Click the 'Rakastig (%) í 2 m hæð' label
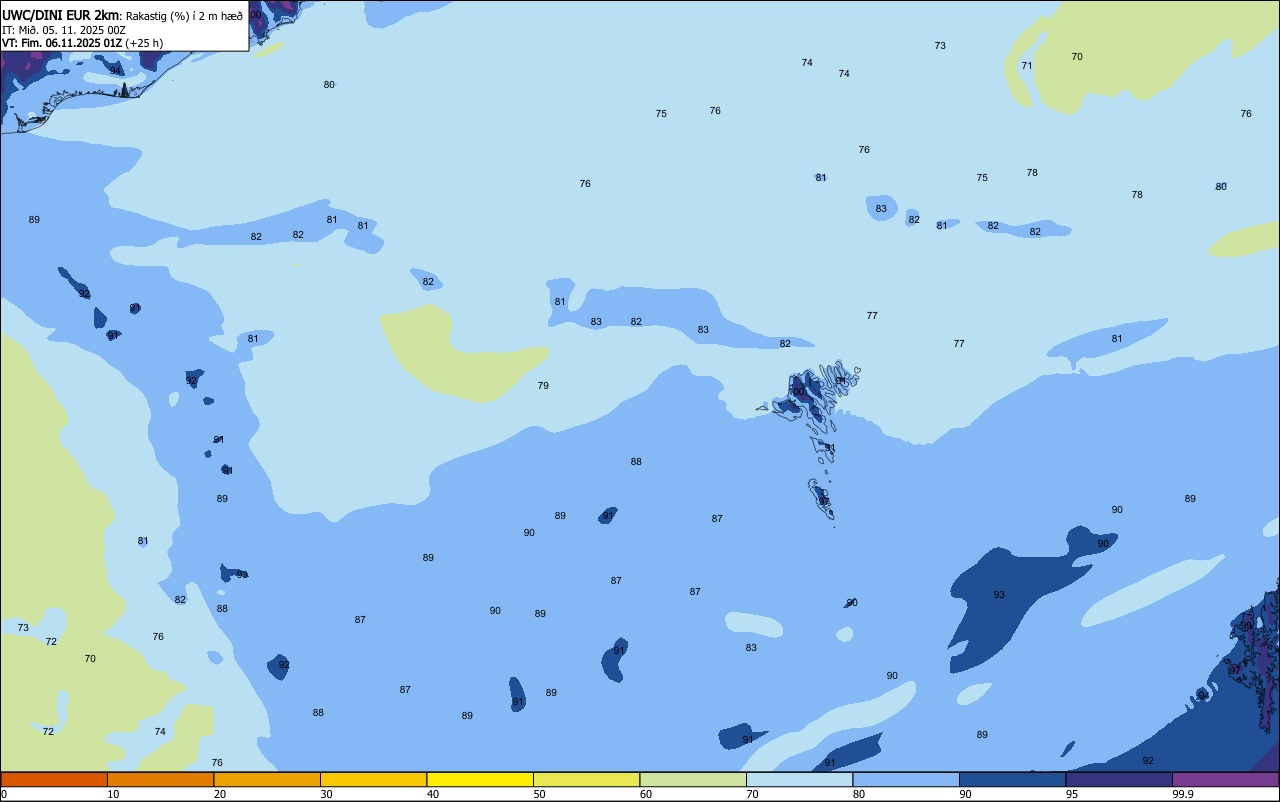Image resolution: width=1280 pixels, height=802 pixels. point(184,16)
